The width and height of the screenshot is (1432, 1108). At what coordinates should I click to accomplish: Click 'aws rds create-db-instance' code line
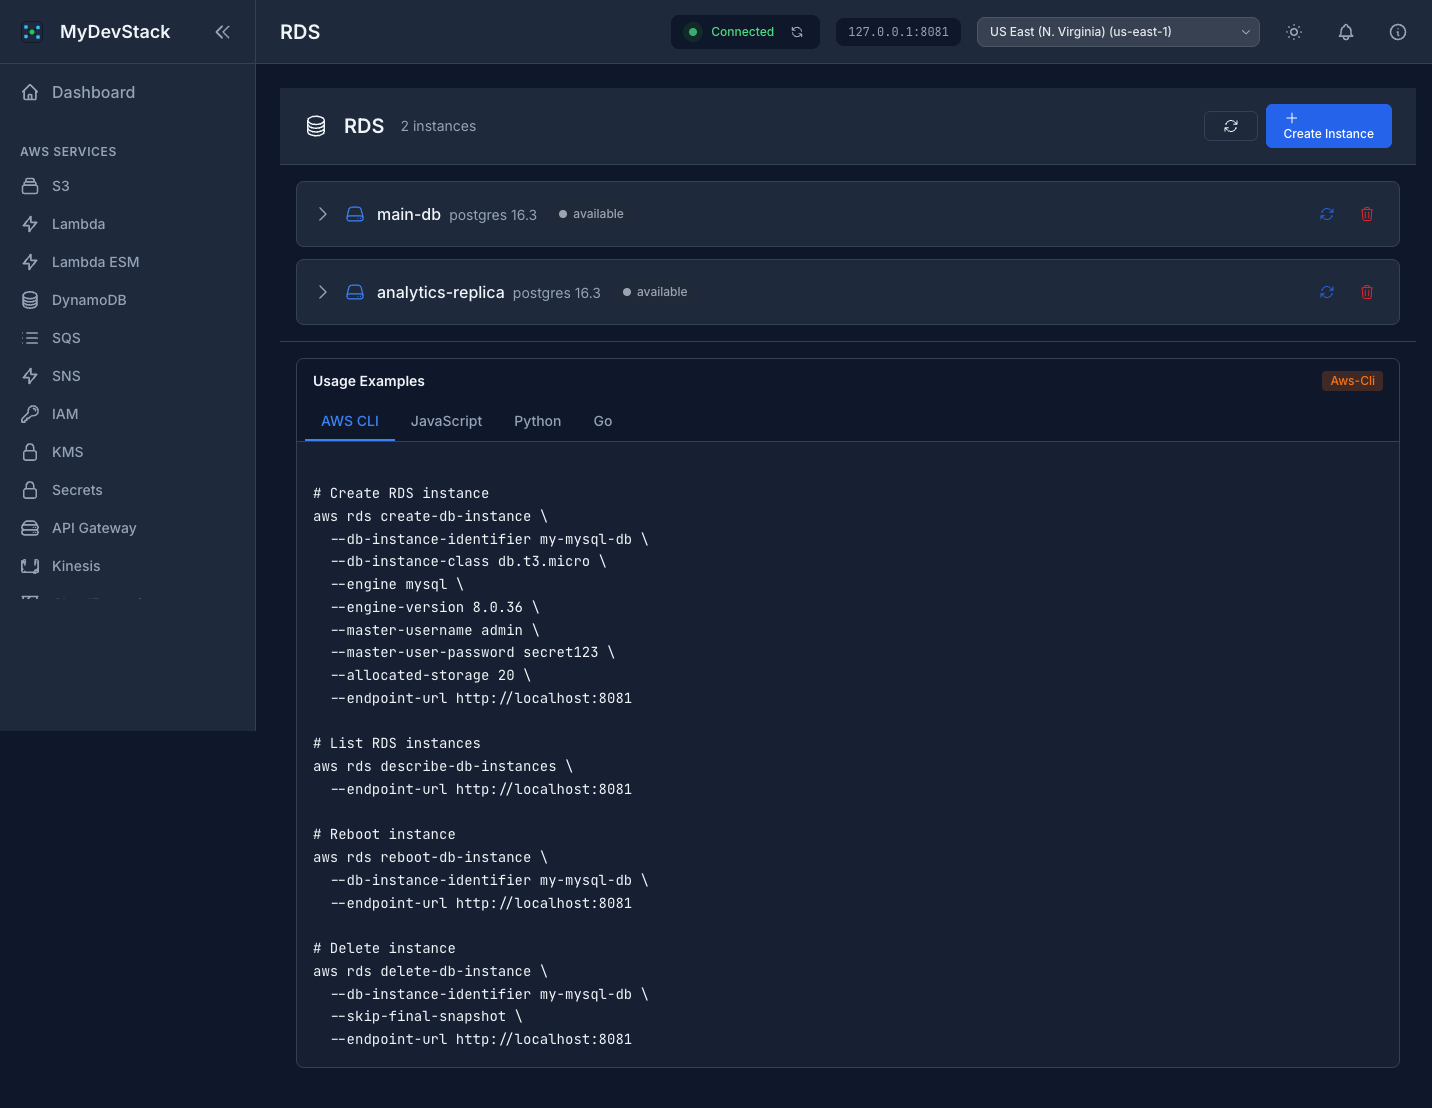click(430, 516)
